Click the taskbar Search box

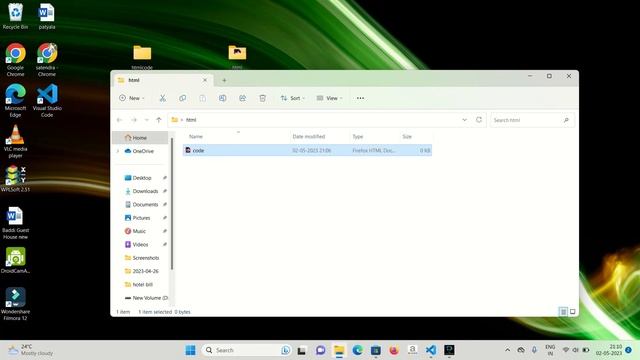(x=246, y=350)
